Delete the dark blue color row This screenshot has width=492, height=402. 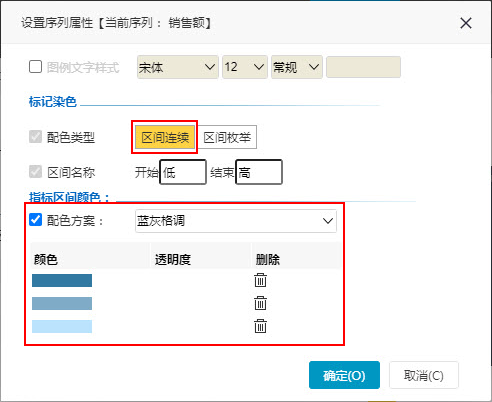[x=260, y=280]
